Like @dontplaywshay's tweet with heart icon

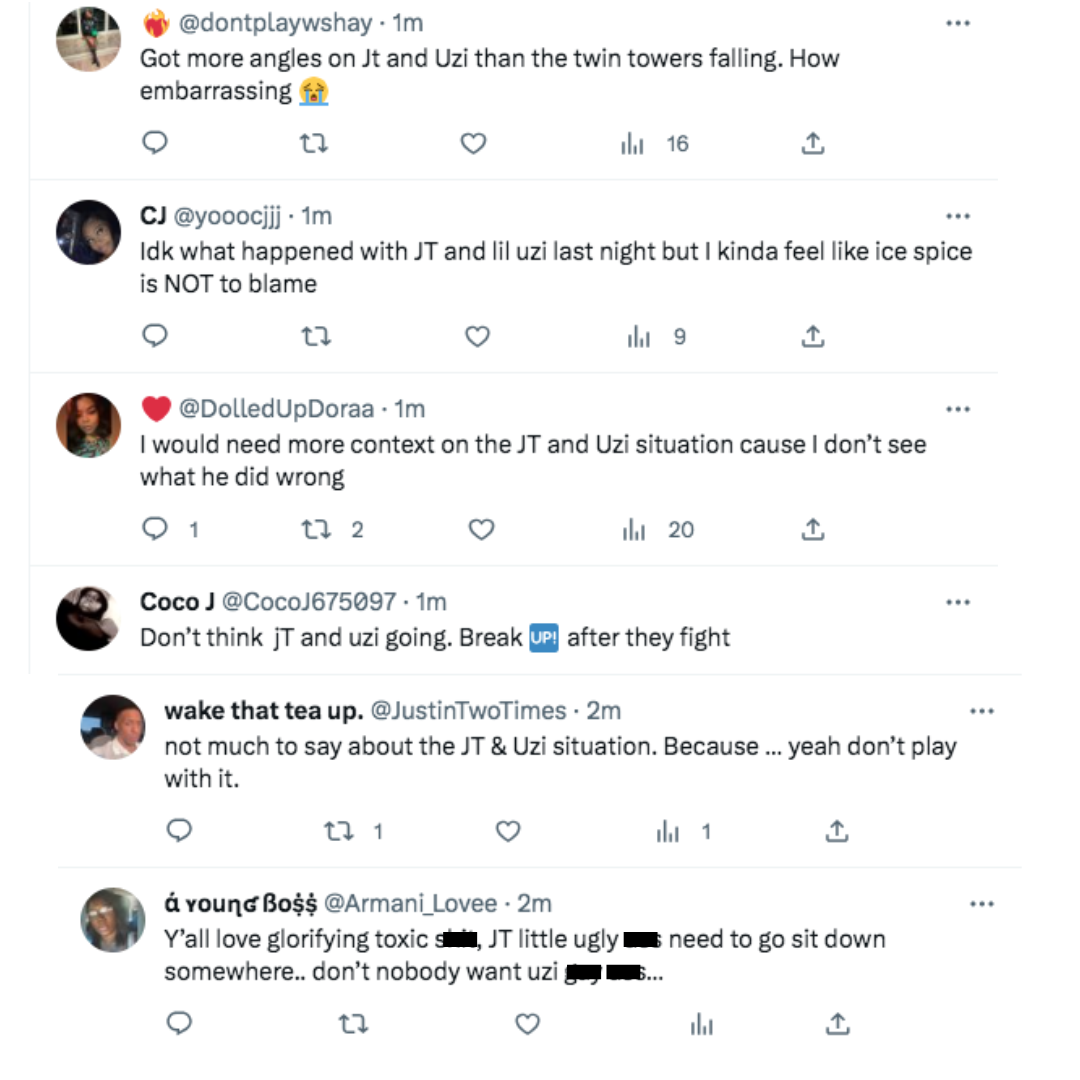(473, 144)
